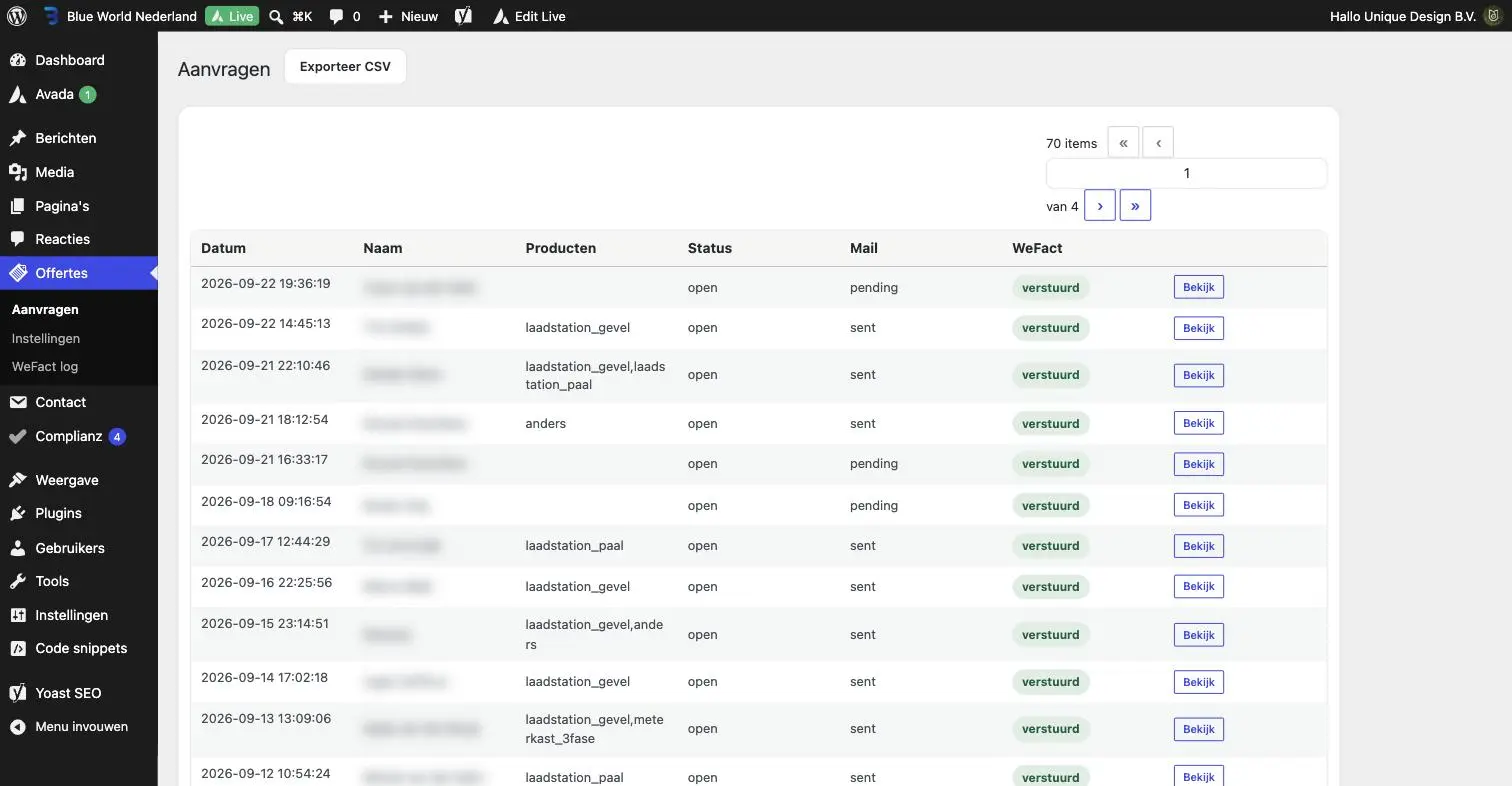
Task: Click the Media library icon
Action: click(x=17, y=172)
